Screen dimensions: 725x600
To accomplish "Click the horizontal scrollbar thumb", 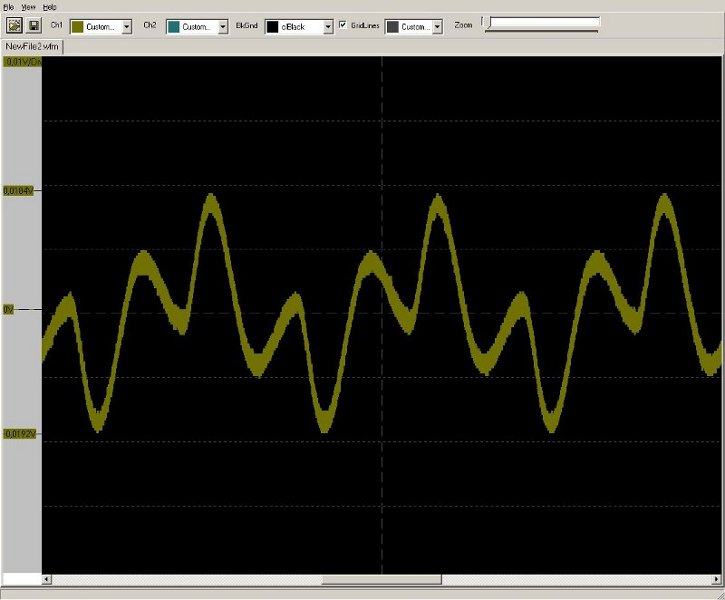I will coord(380,580).
